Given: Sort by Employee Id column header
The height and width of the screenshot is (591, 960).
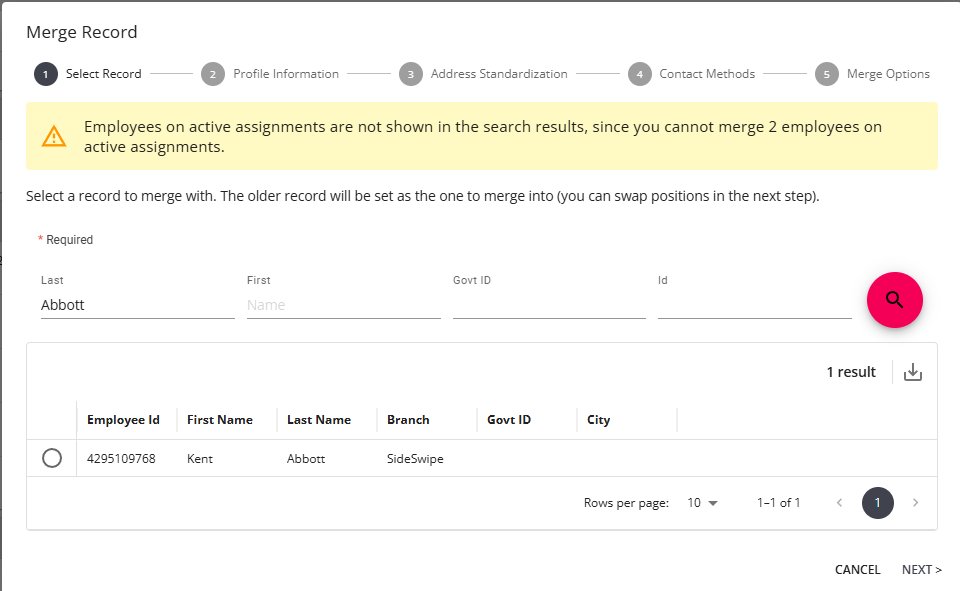Looking at the screenshot, I should 123,420.
